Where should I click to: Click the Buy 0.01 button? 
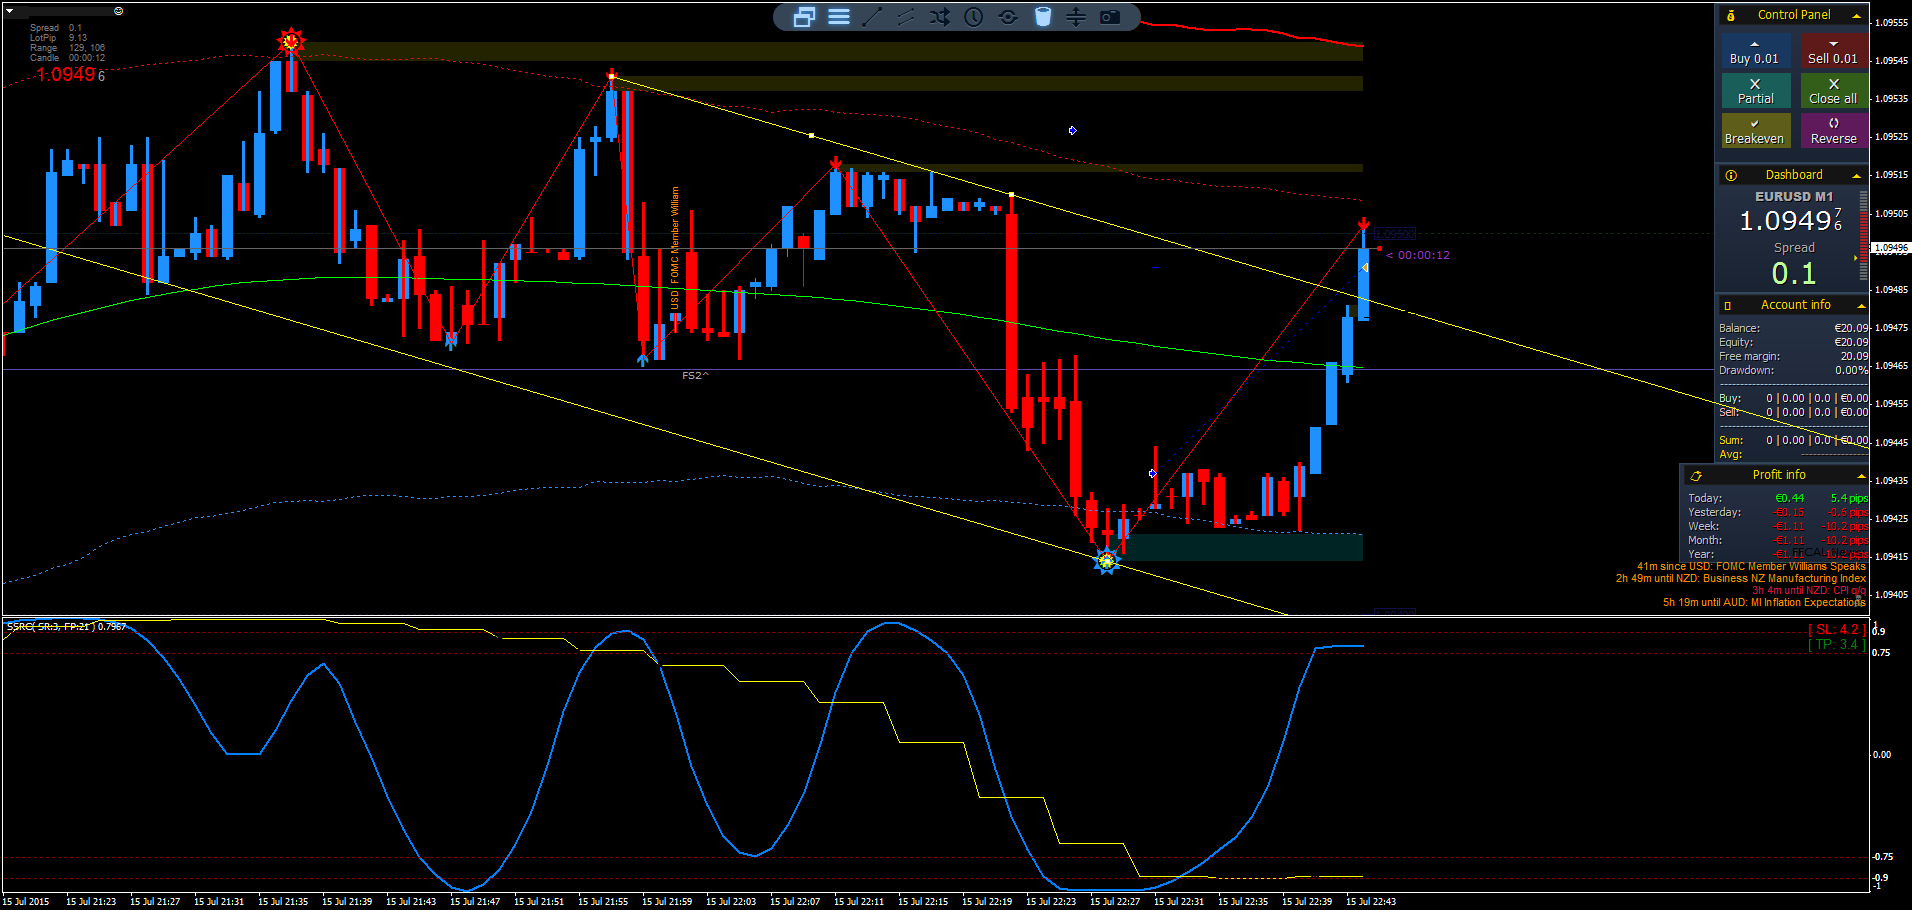1755,52
